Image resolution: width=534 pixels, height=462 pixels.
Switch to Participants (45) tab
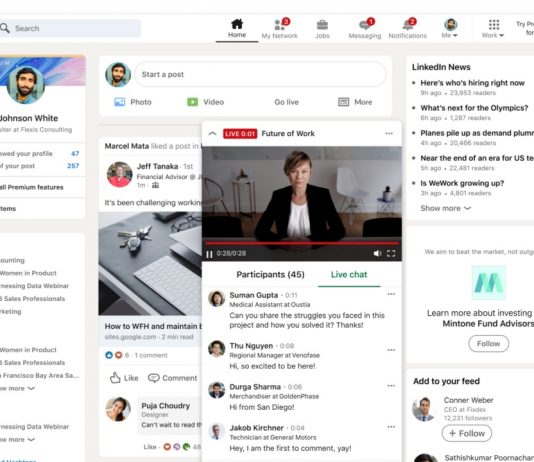tap(270, 274)
